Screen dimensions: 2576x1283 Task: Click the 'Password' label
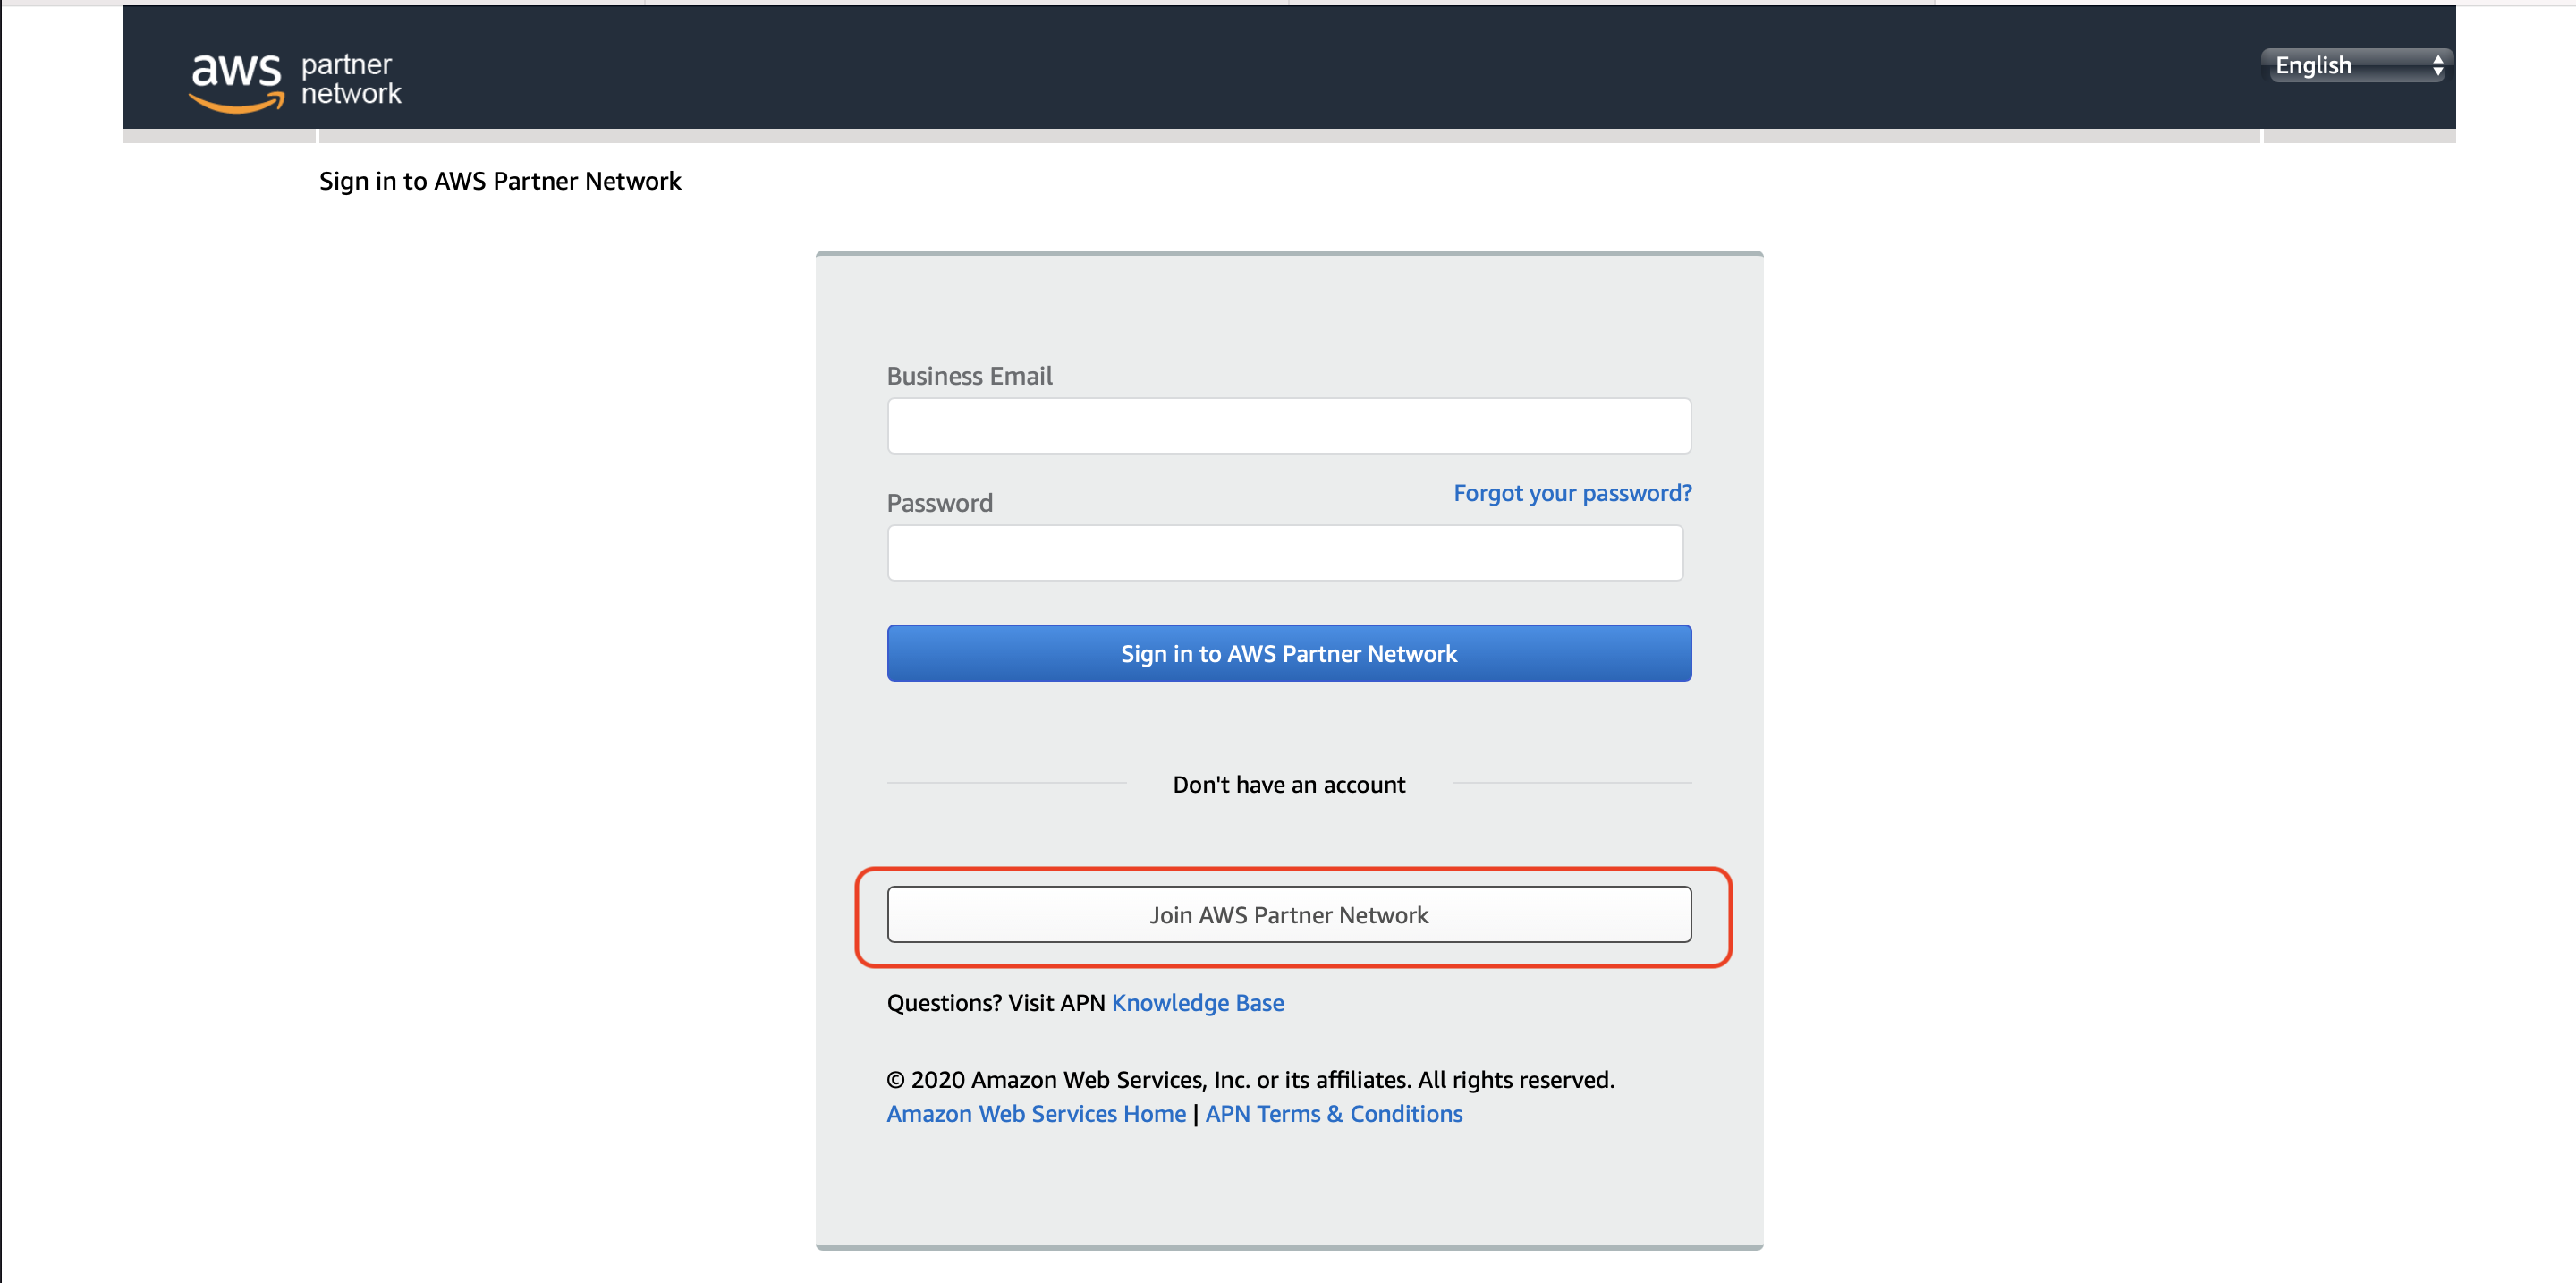pos(939,503)
